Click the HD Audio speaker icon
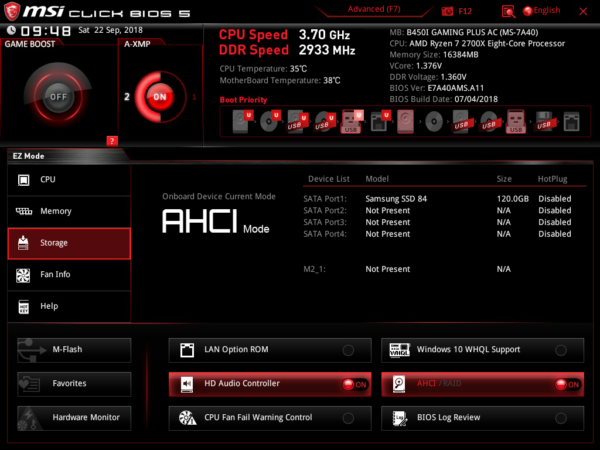 [x=187, y=384]
